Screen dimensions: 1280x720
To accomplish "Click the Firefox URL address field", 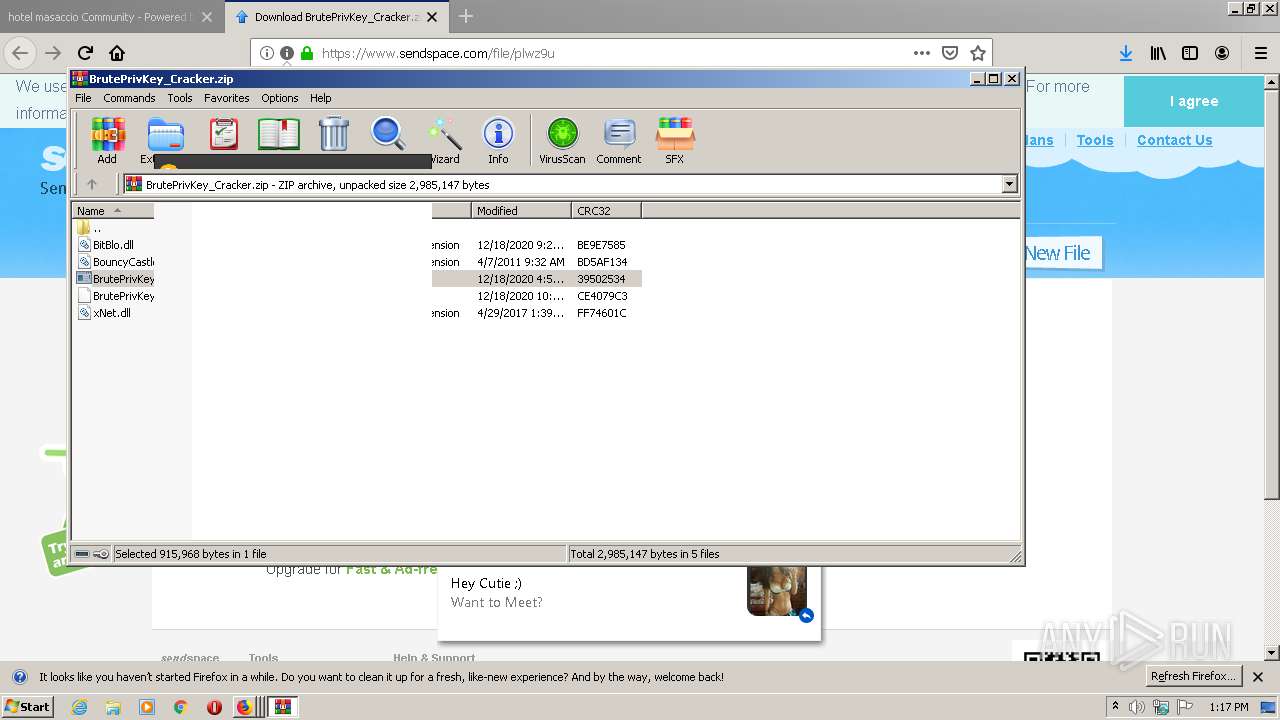I will pyautogui.click(x=610, y=53).
